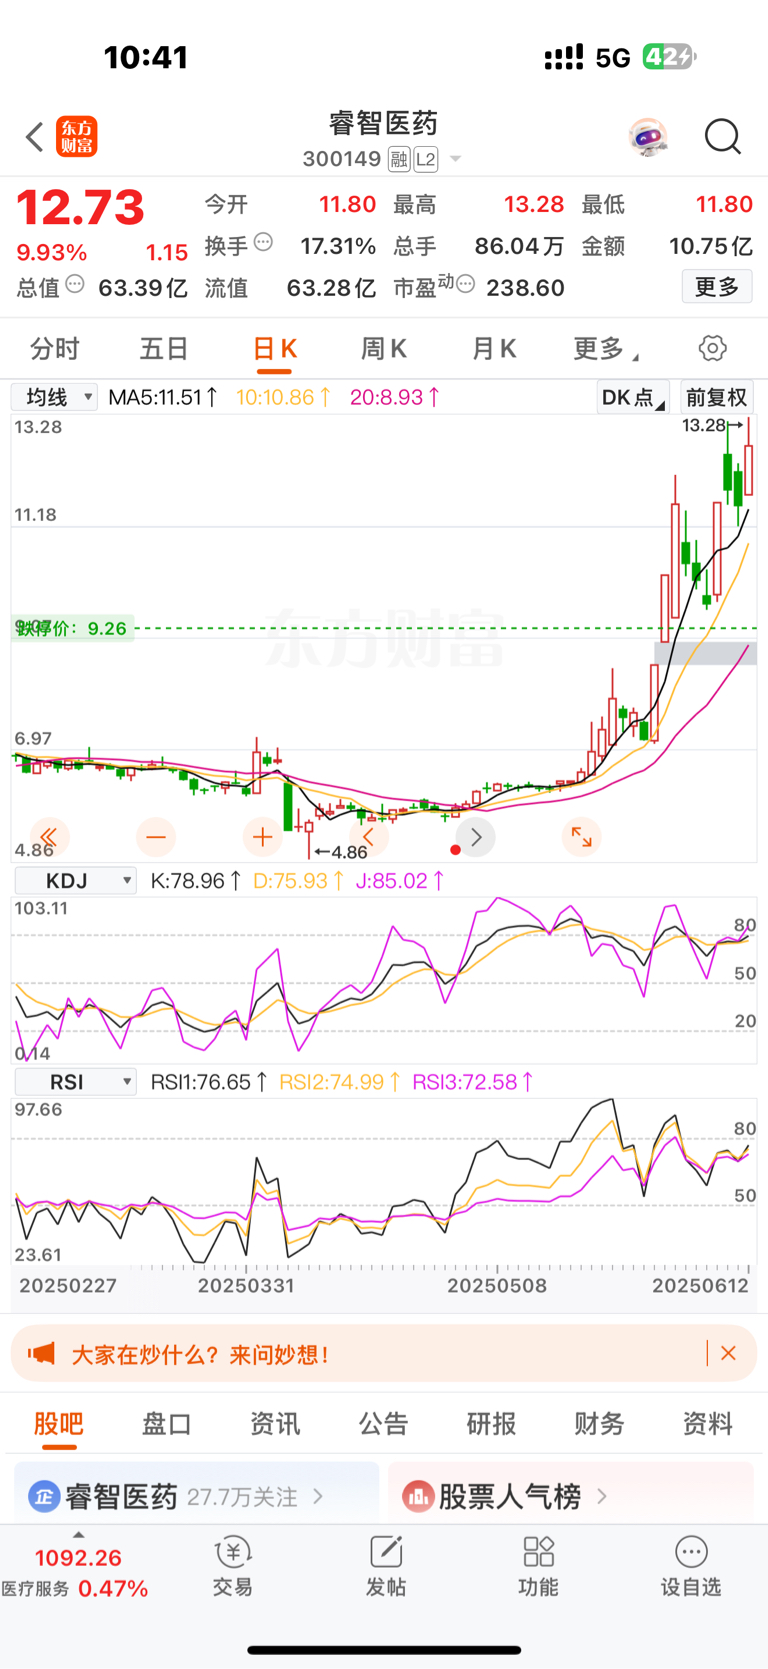Switch to the 财务 tab

pos(599,1424)
